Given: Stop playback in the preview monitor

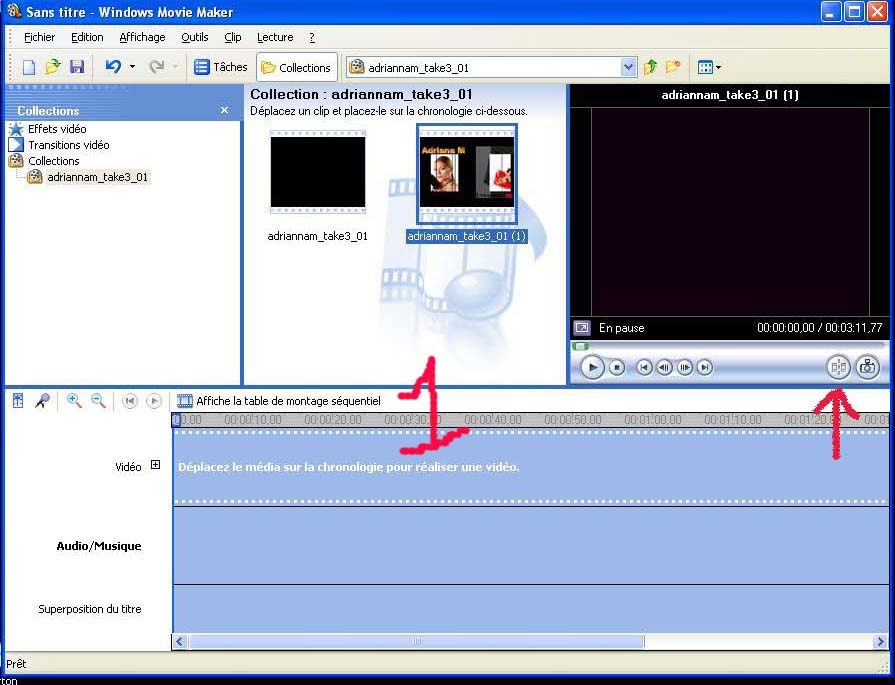Looking at the screenshot, I should pos(616,368).
